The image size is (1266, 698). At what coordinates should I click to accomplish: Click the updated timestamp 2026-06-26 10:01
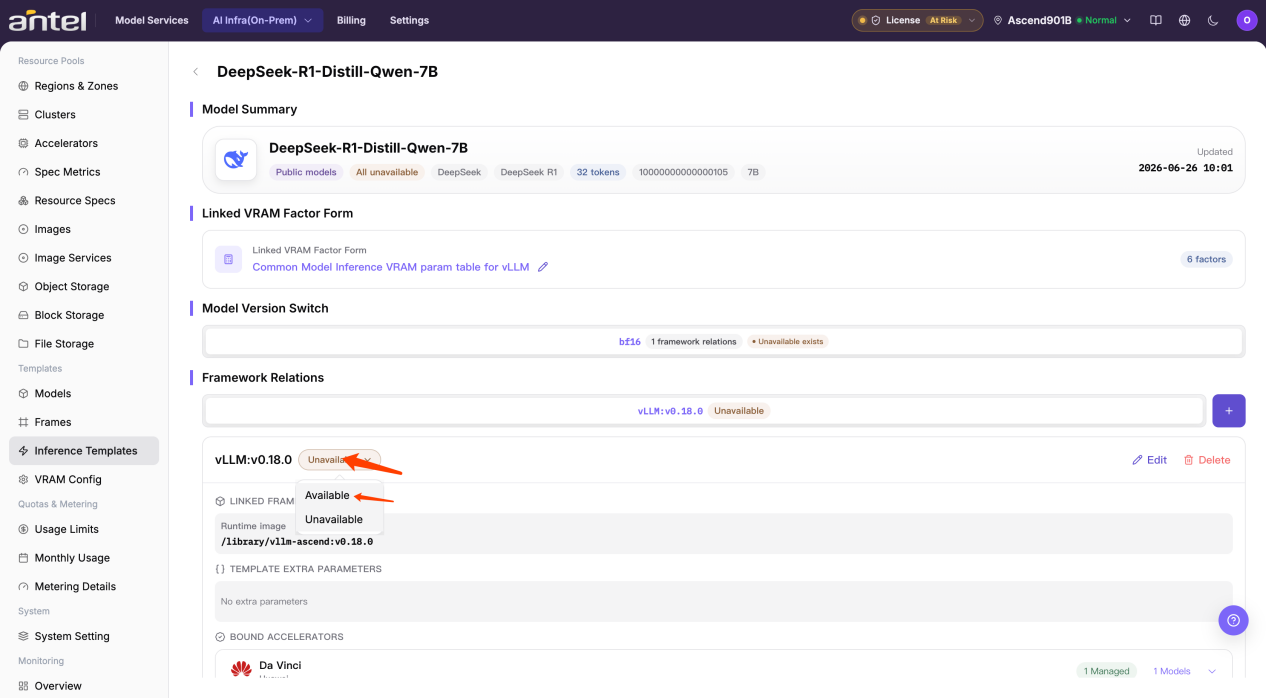[x=1185, y=168]
